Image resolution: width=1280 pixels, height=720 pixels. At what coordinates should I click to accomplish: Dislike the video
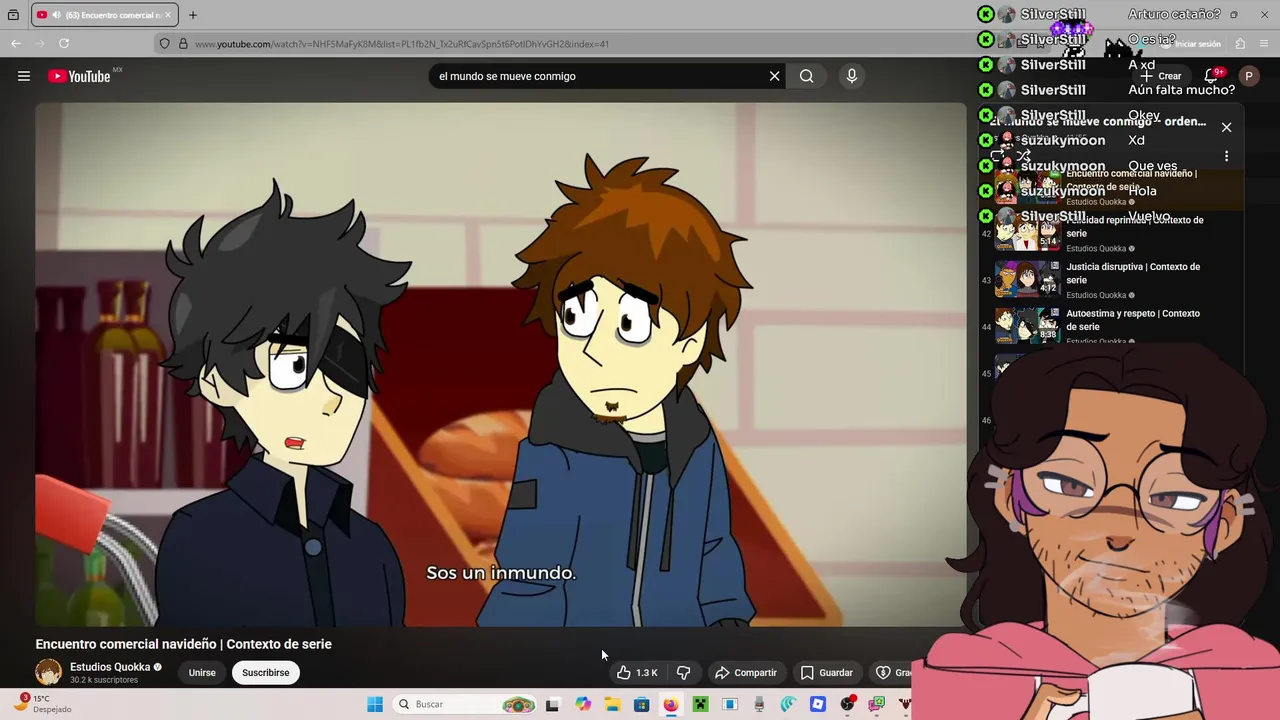684,673
